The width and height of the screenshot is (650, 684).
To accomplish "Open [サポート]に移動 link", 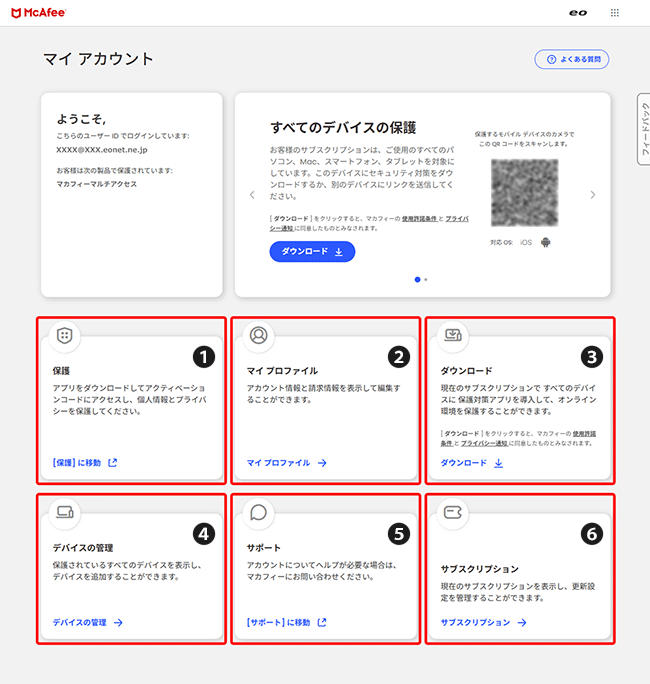I will tap(278, 622).
